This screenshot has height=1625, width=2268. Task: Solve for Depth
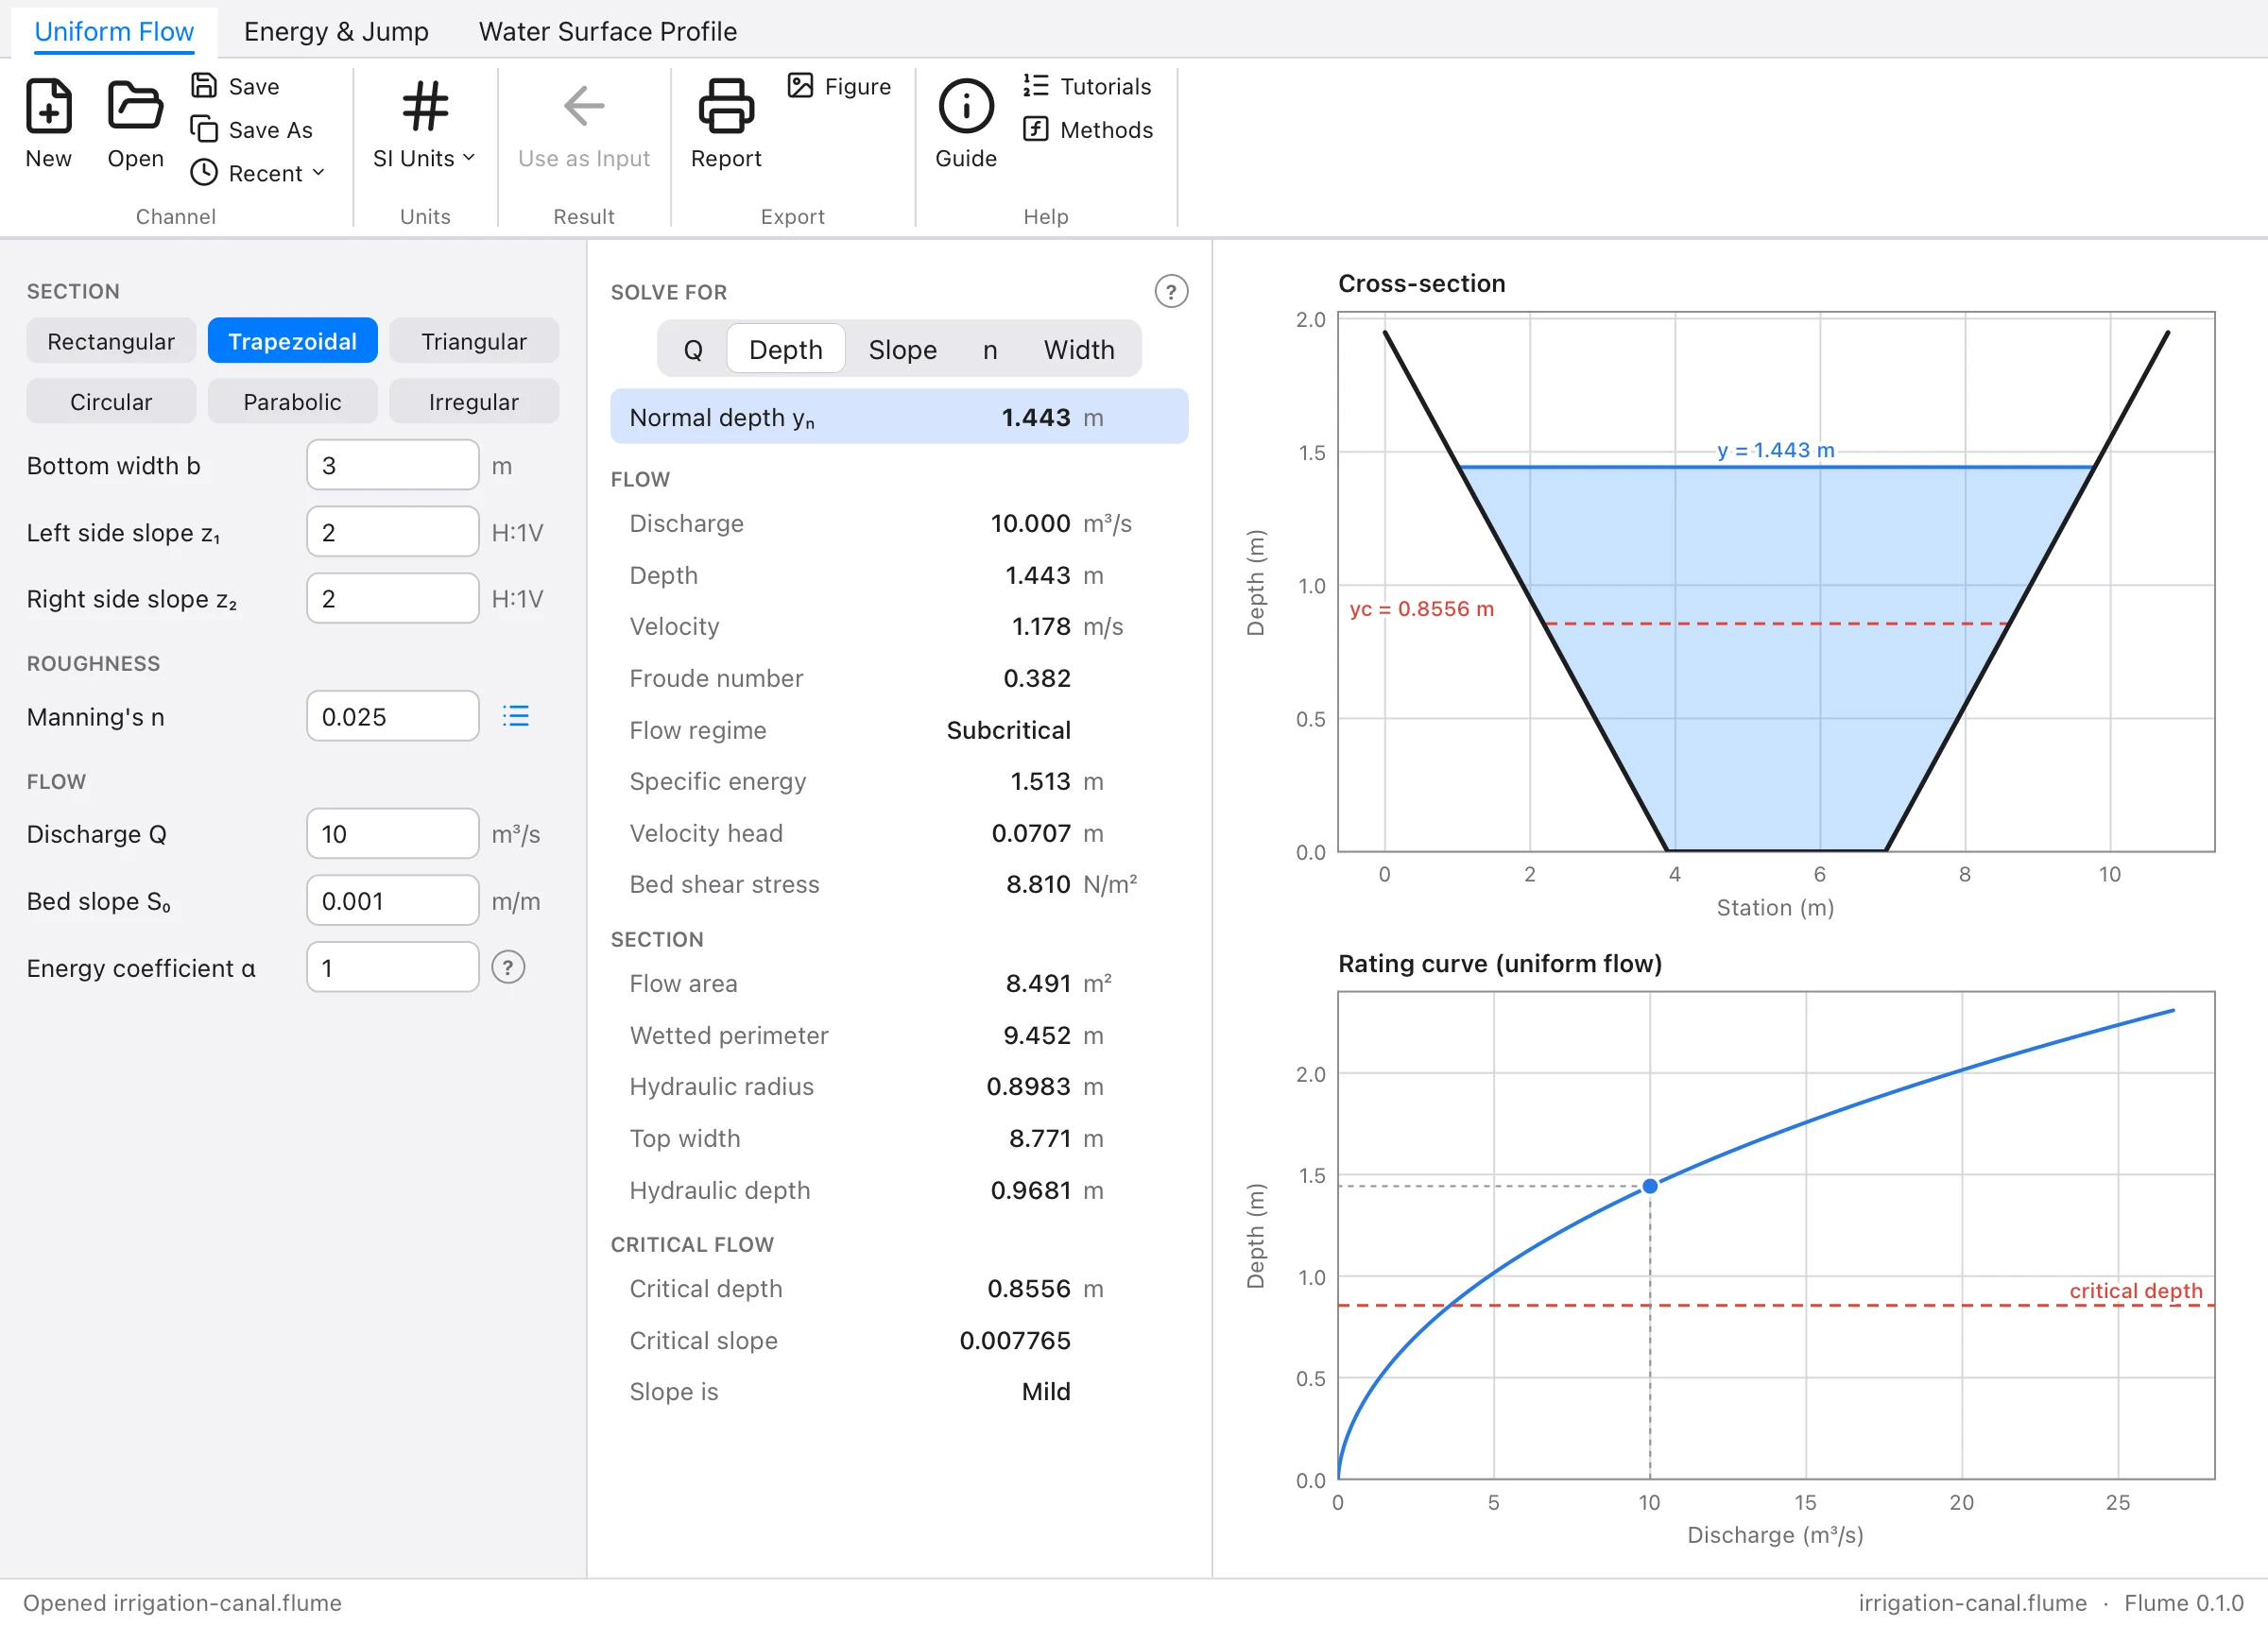[785, 350]
